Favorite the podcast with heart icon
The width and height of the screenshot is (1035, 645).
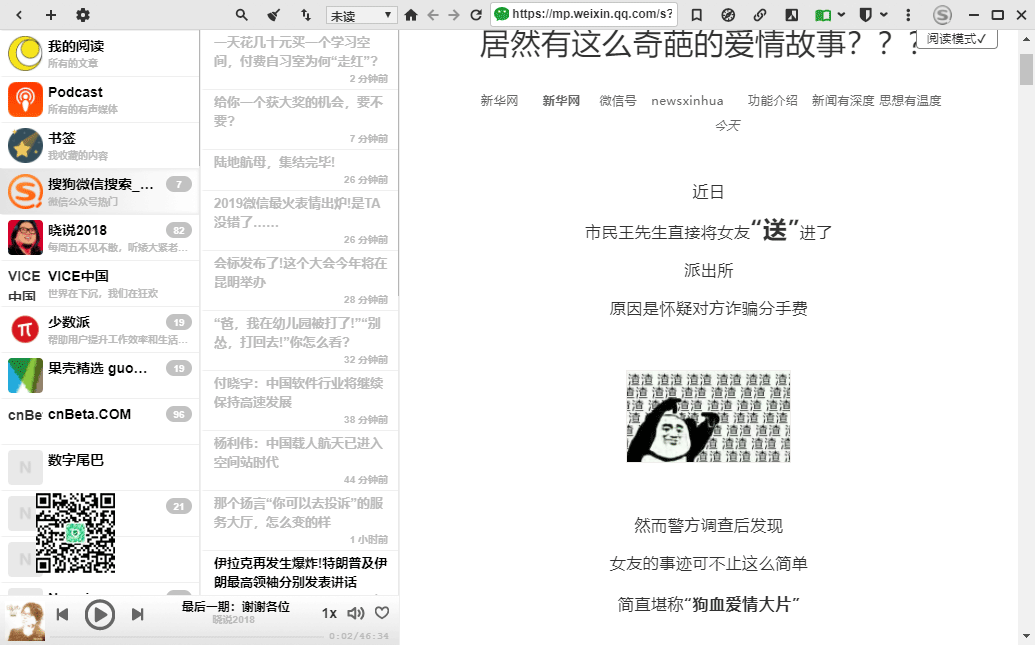pyautogui.click(x=382, y=613)
